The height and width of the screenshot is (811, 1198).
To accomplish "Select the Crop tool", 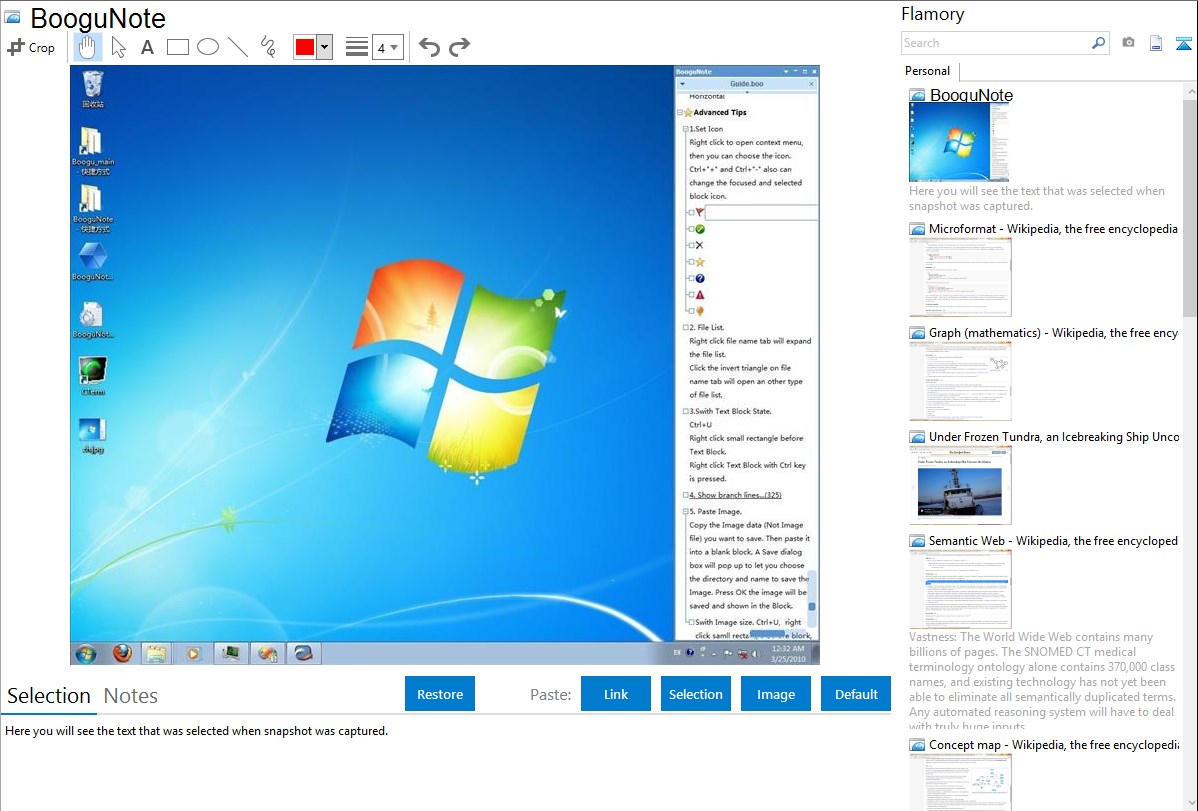I will pyautogui.click(x=31, y=47).
